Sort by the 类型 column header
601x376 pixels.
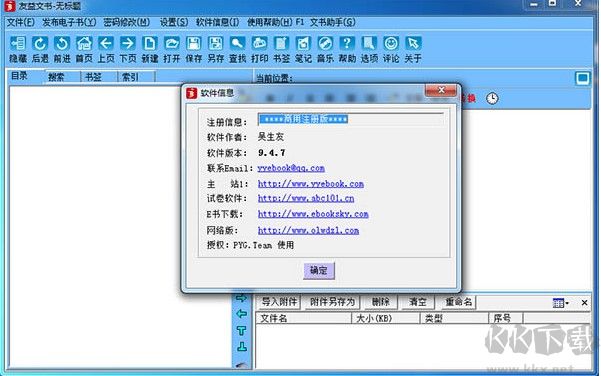tap(454, 319)
